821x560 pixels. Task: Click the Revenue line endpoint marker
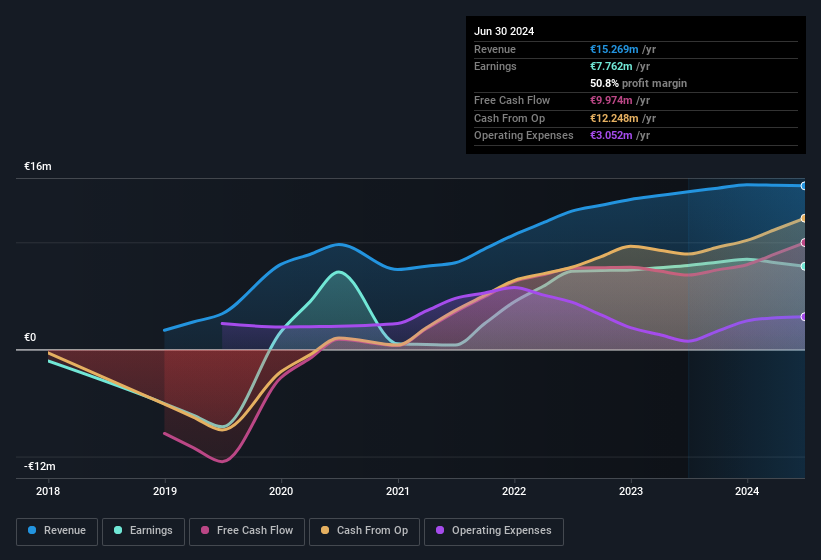pyautogui.click(x=804, y=186)
